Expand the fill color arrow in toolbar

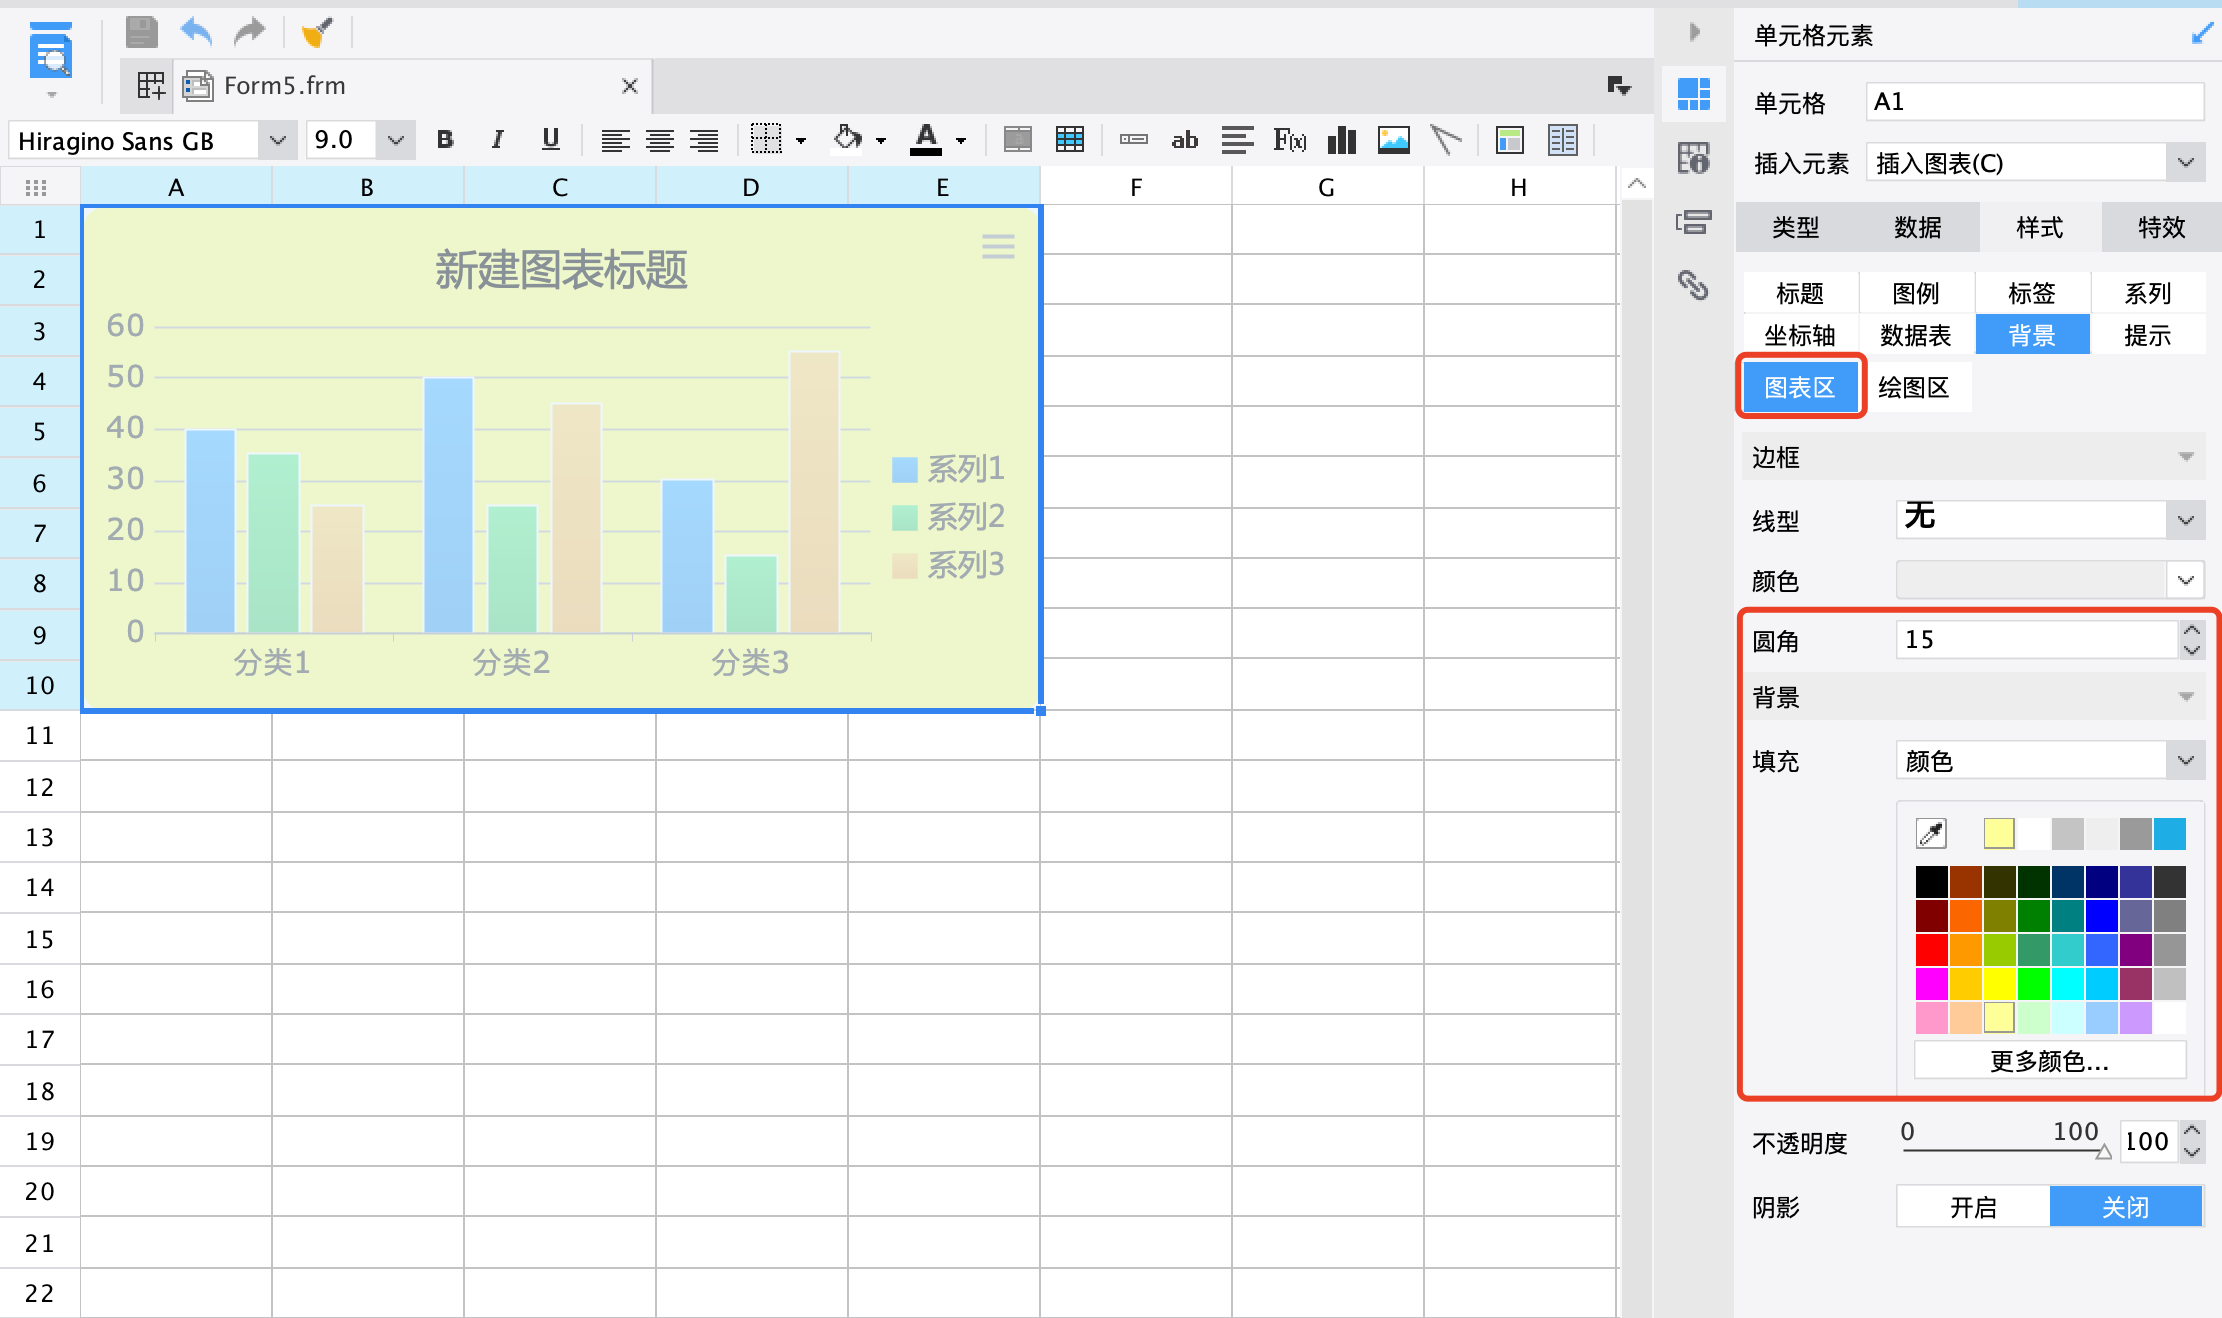881,141
